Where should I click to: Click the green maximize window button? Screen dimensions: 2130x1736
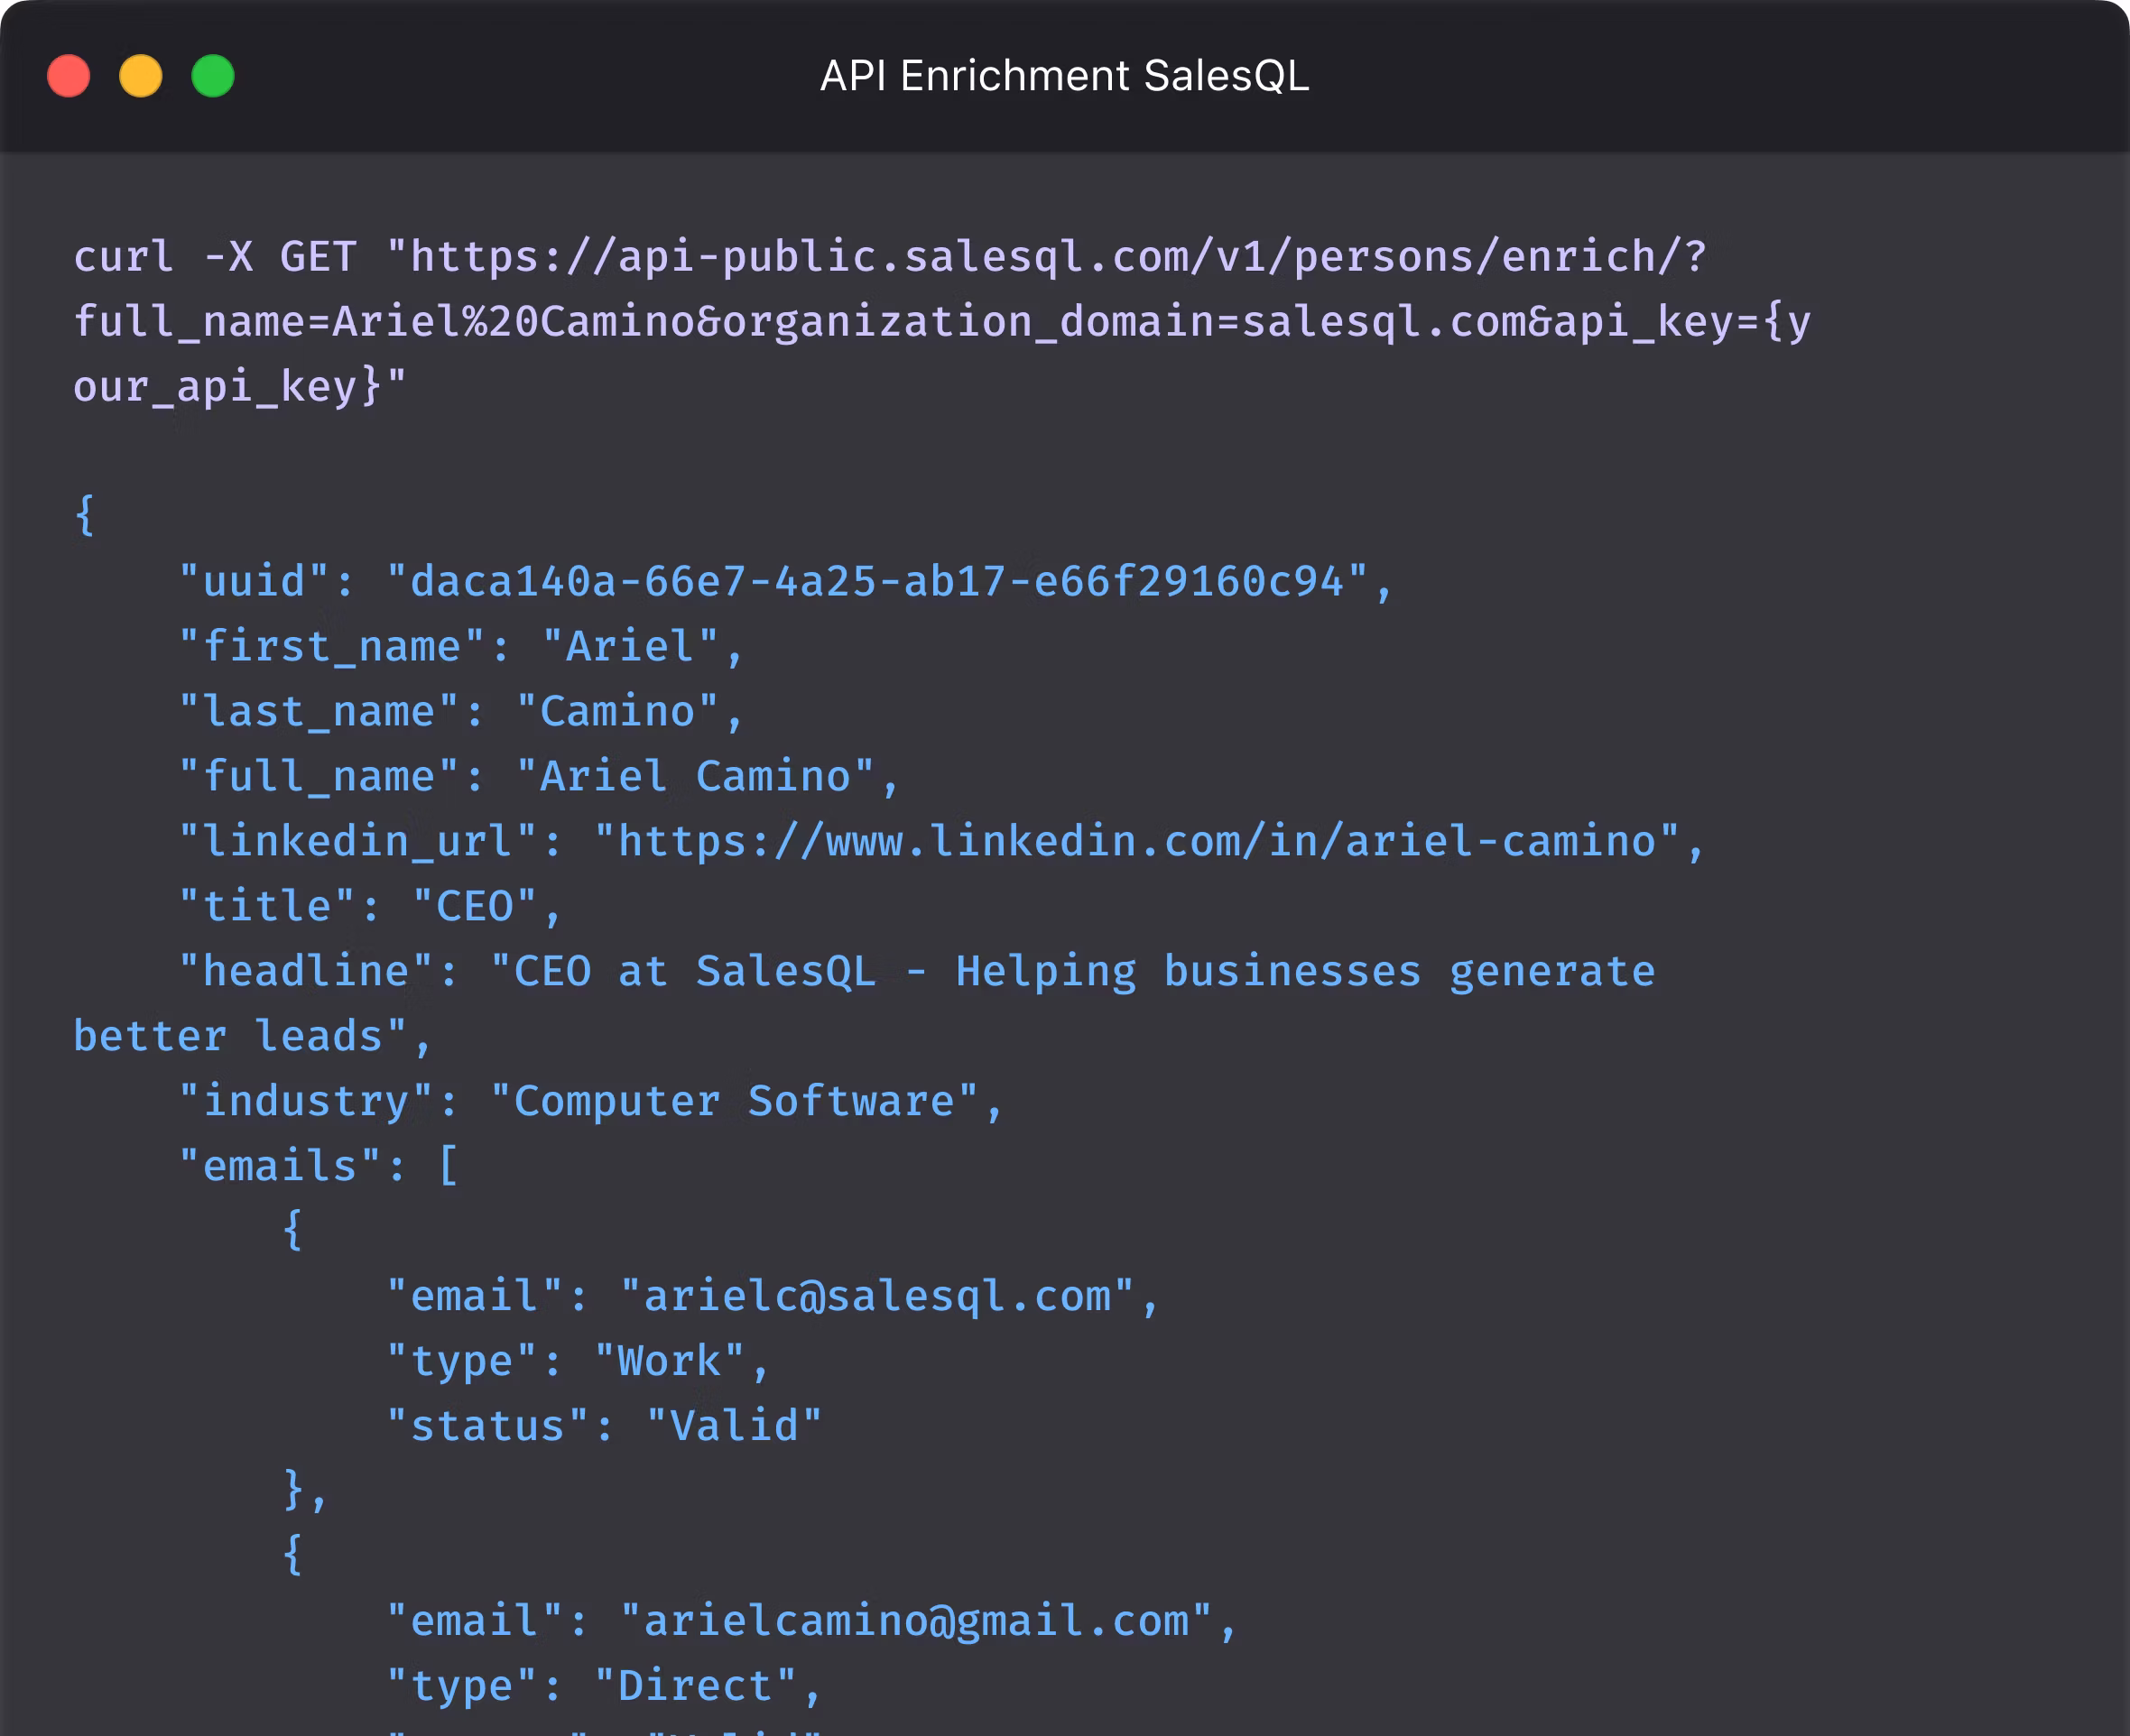(x=213, y=76)
